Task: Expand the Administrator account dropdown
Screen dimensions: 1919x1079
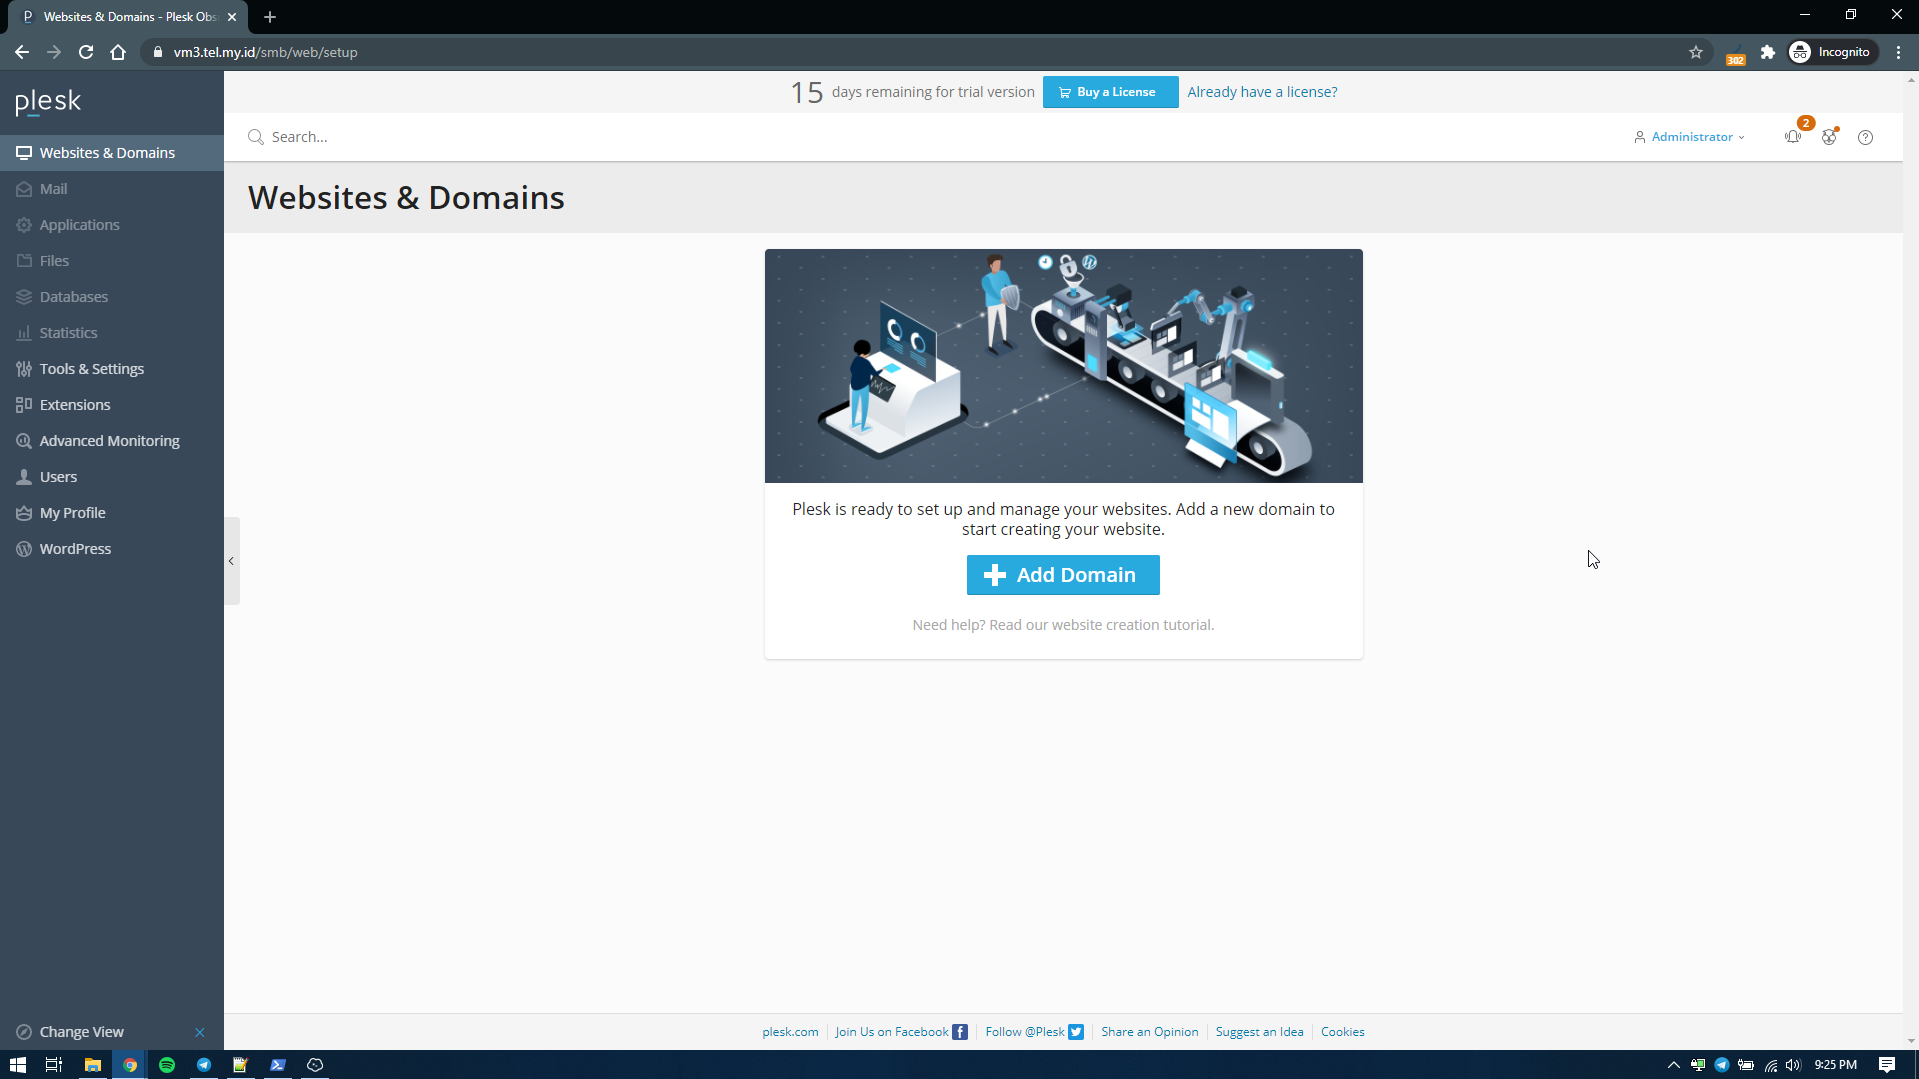Action: click(x=1691, y=137)
